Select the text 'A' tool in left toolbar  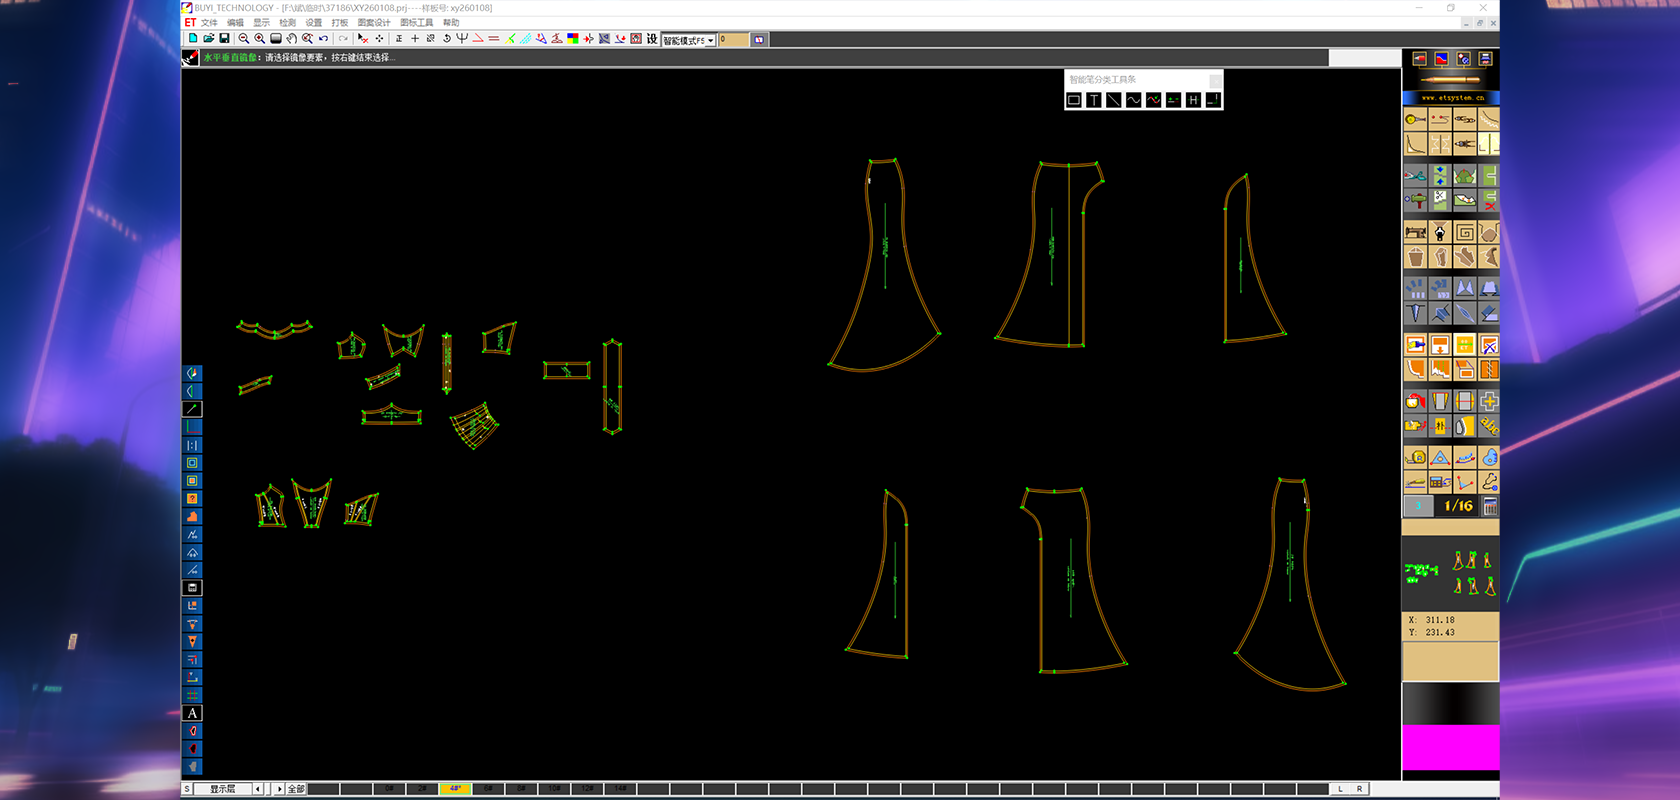(193, 713)
